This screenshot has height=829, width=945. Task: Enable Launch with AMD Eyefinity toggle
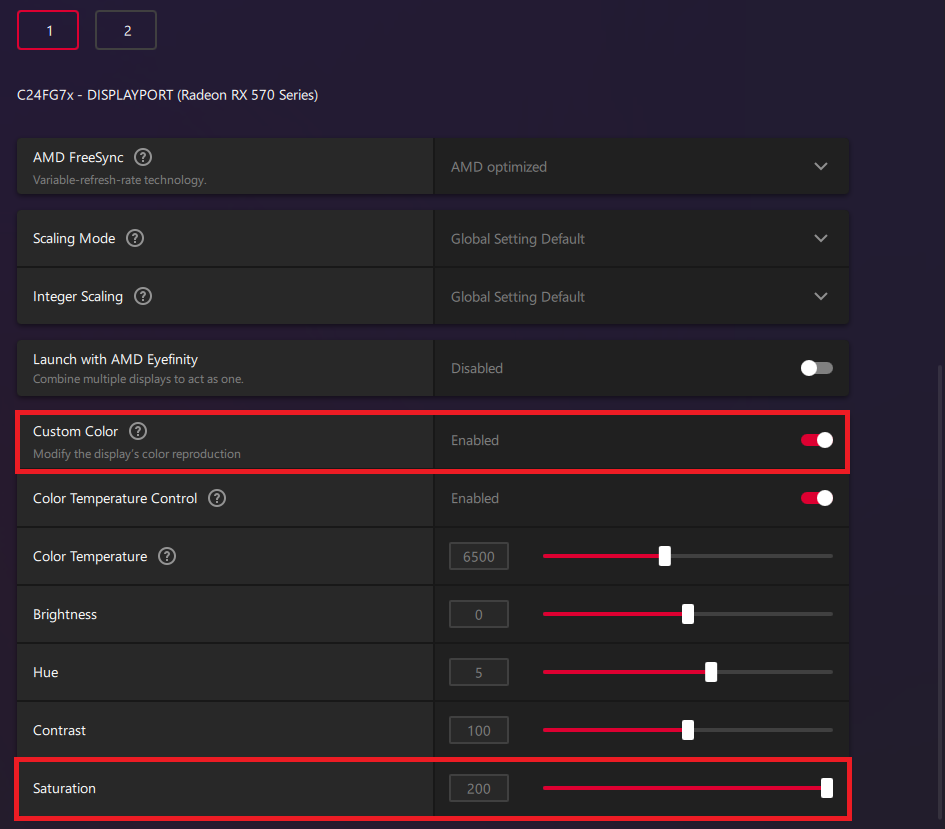[816, 368]
